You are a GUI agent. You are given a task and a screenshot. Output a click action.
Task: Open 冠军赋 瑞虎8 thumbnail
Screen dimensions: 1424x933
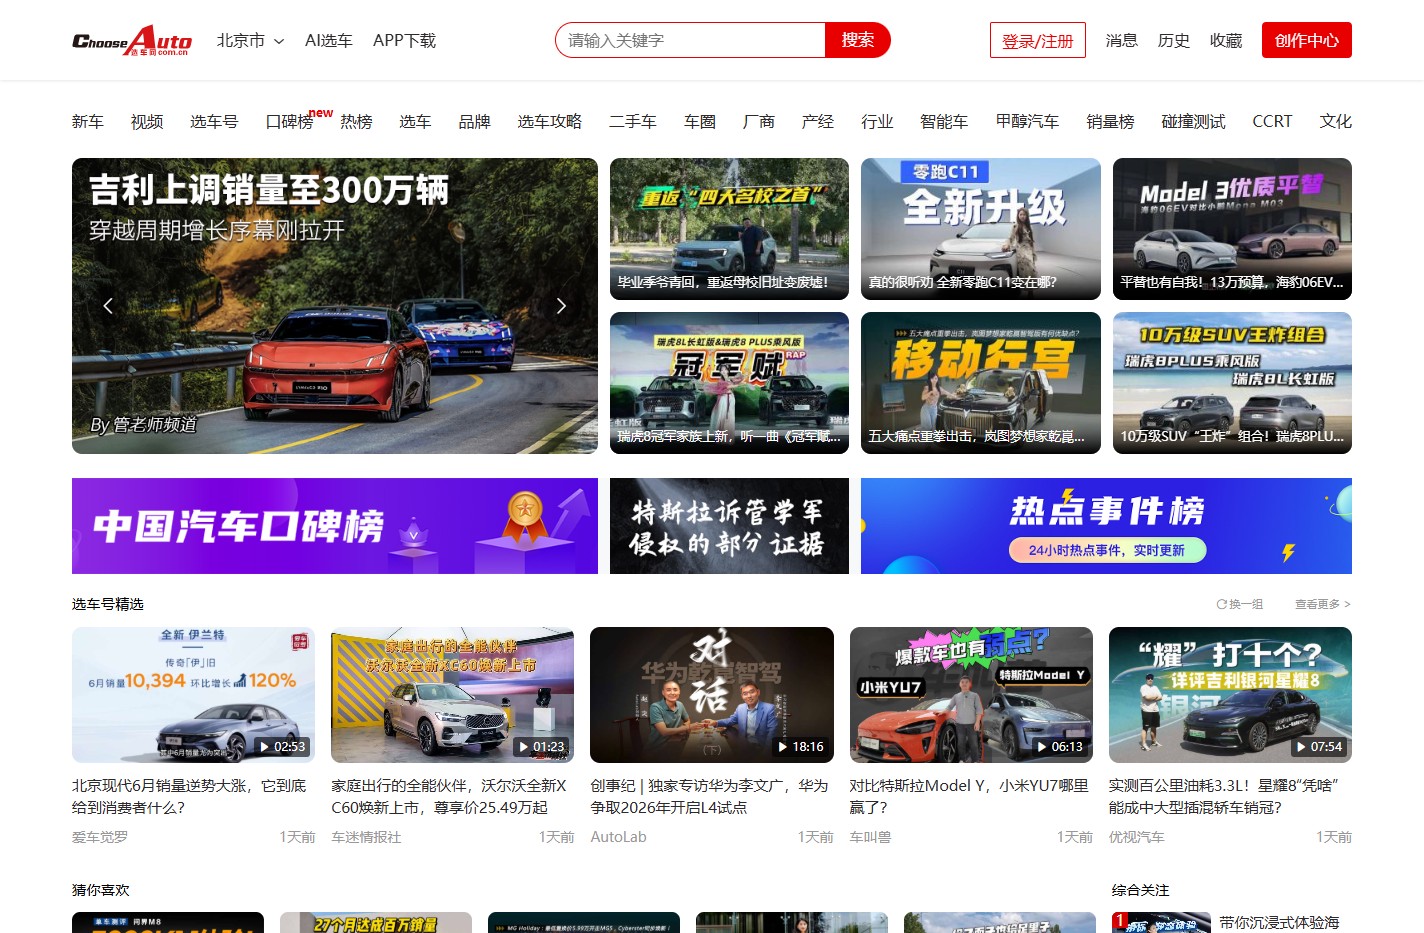pos(729,383)
